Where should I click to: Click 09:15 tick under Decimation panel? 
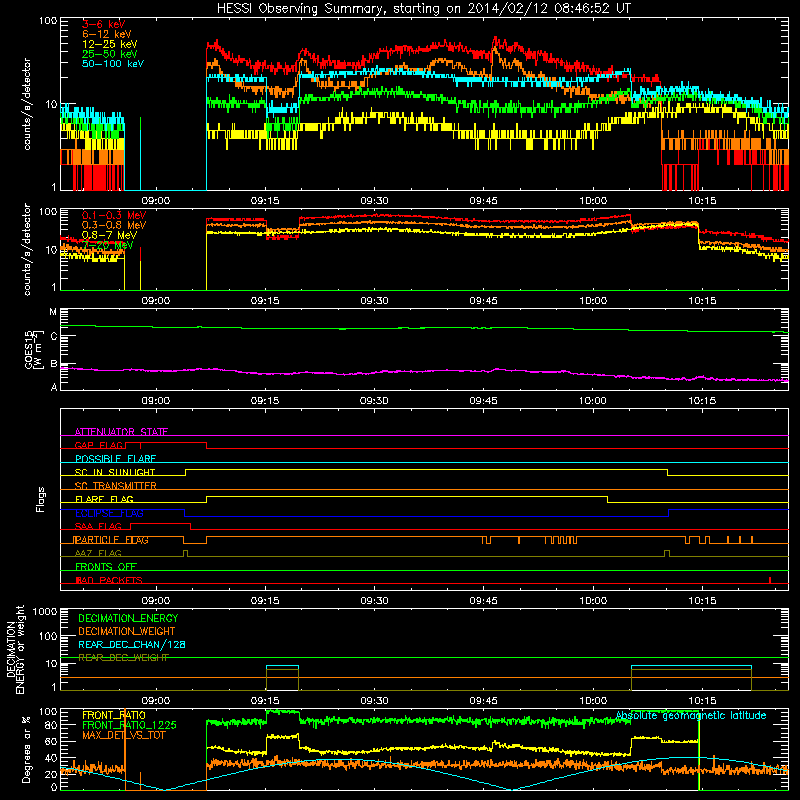coord(265,701)
